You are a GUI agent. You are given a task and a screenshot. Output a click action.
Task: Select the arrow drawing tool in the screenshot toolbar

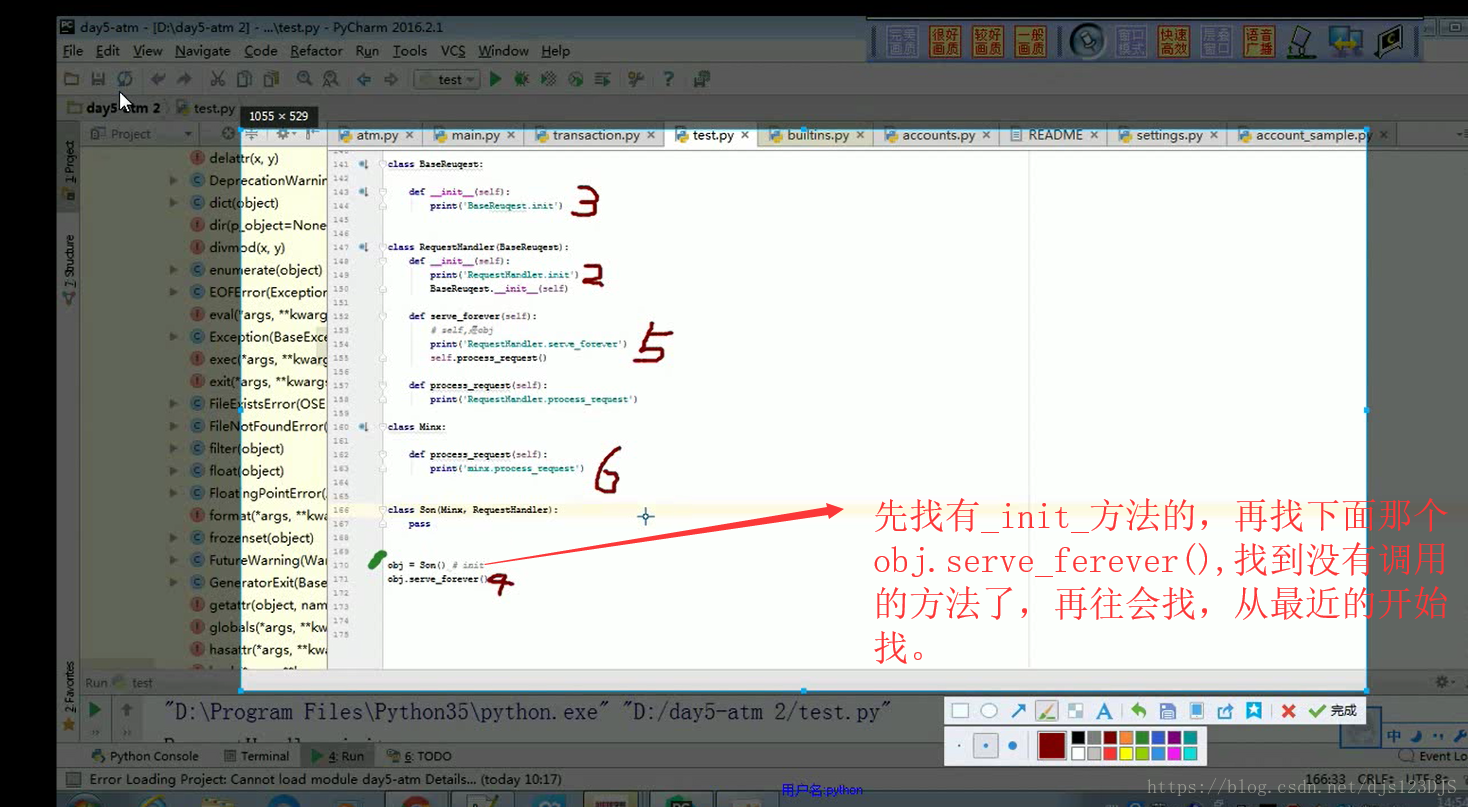coord(1018,711)
